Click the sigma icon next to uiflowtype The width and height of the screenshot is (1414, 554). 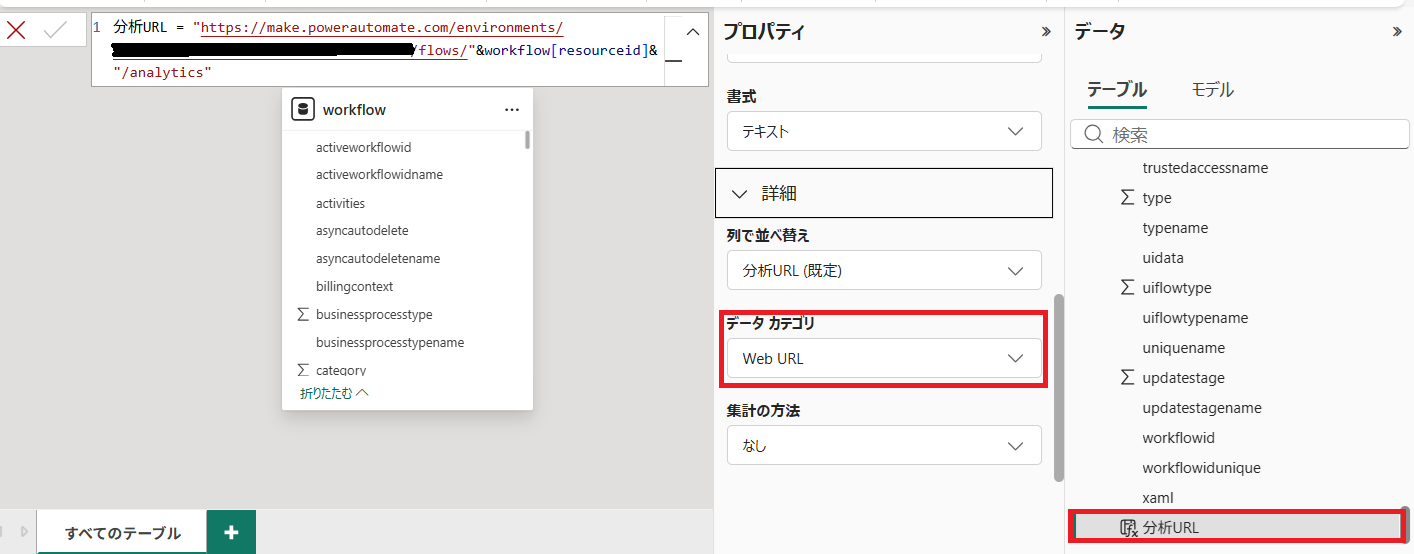pyautogui.click(x=1127, y=288)
